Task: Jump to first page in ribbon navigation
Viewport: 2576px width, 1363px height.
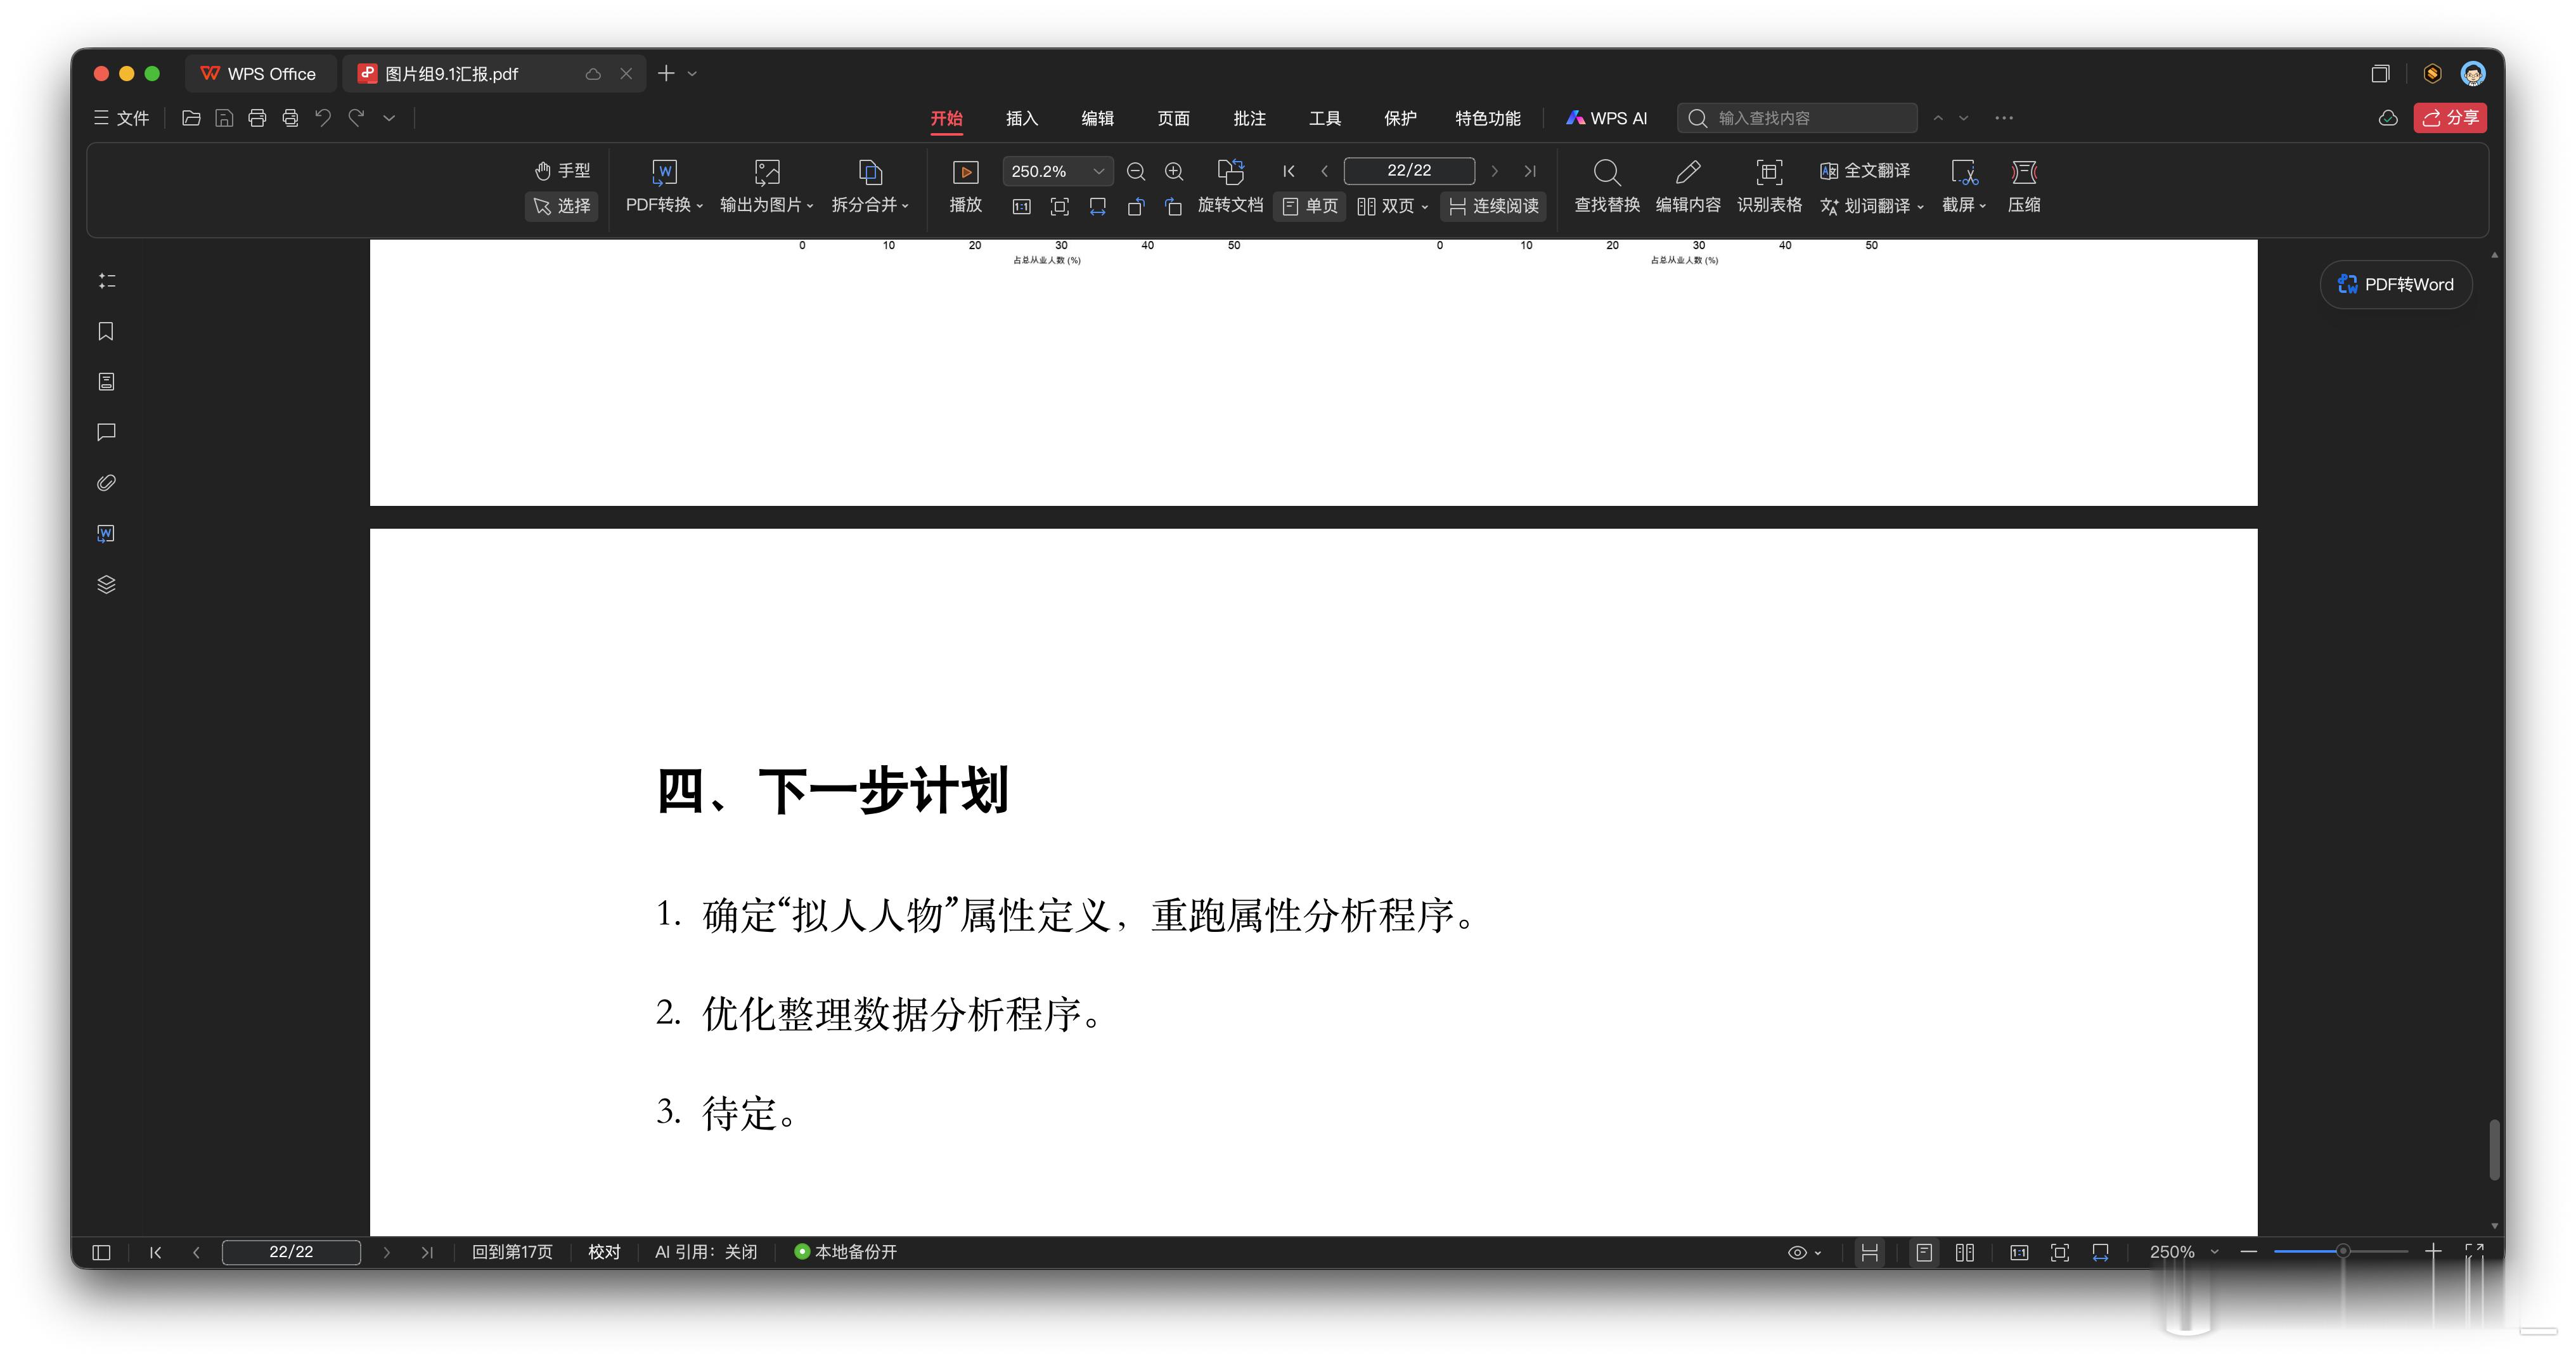Action: click(x=1289, y=171)
